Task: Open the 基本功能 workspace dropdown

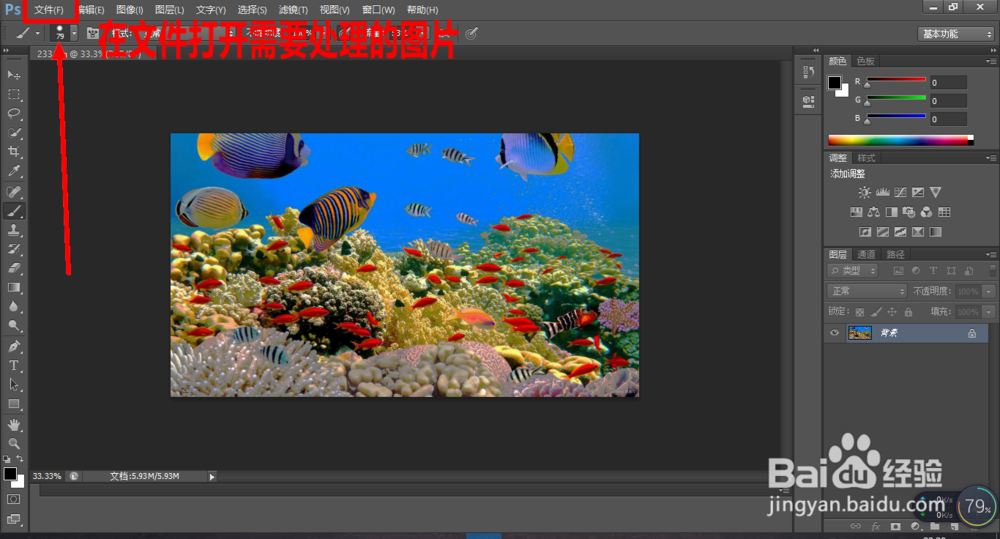Action: pos(956,34)
